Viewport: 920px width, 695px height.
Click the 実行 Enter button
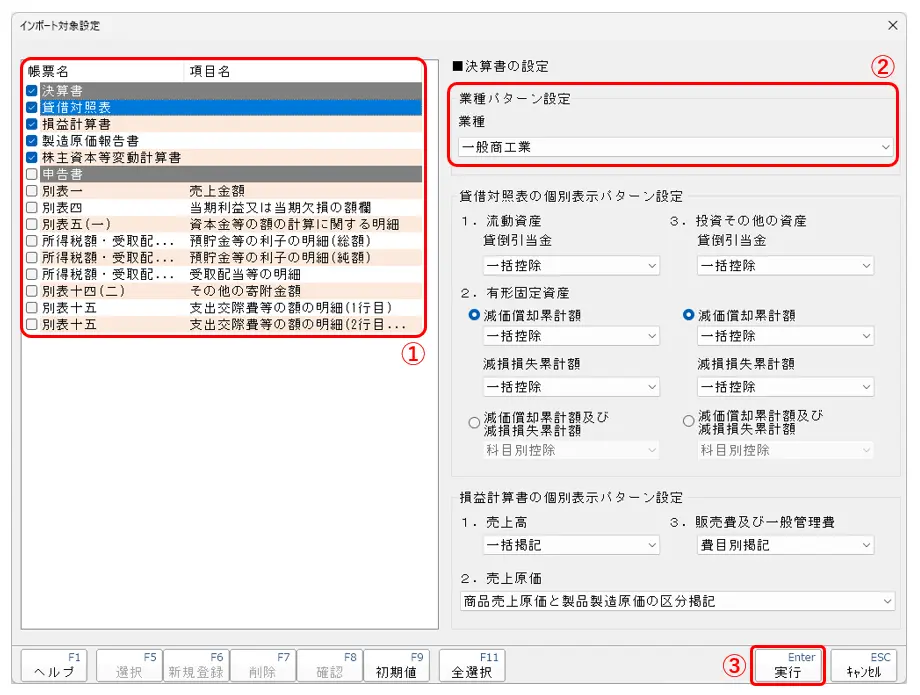pos(787,665)
